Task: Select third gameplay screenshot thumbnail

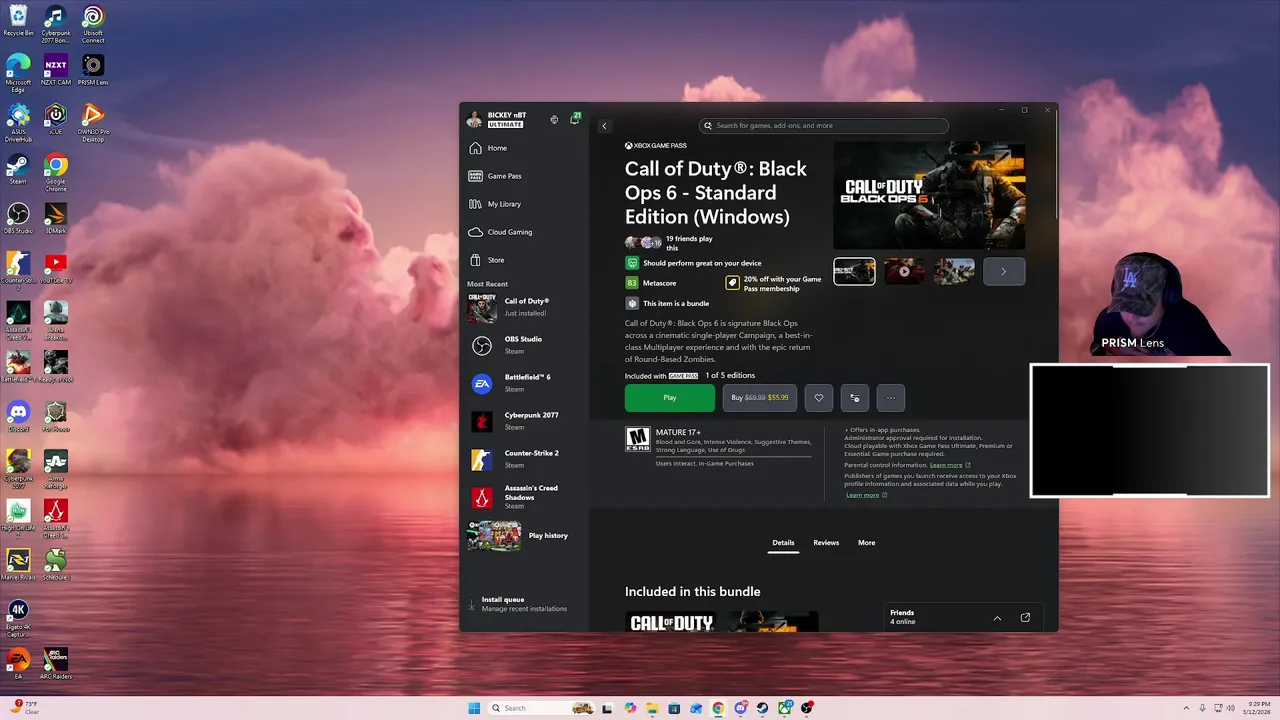Action: coord(954,271)
